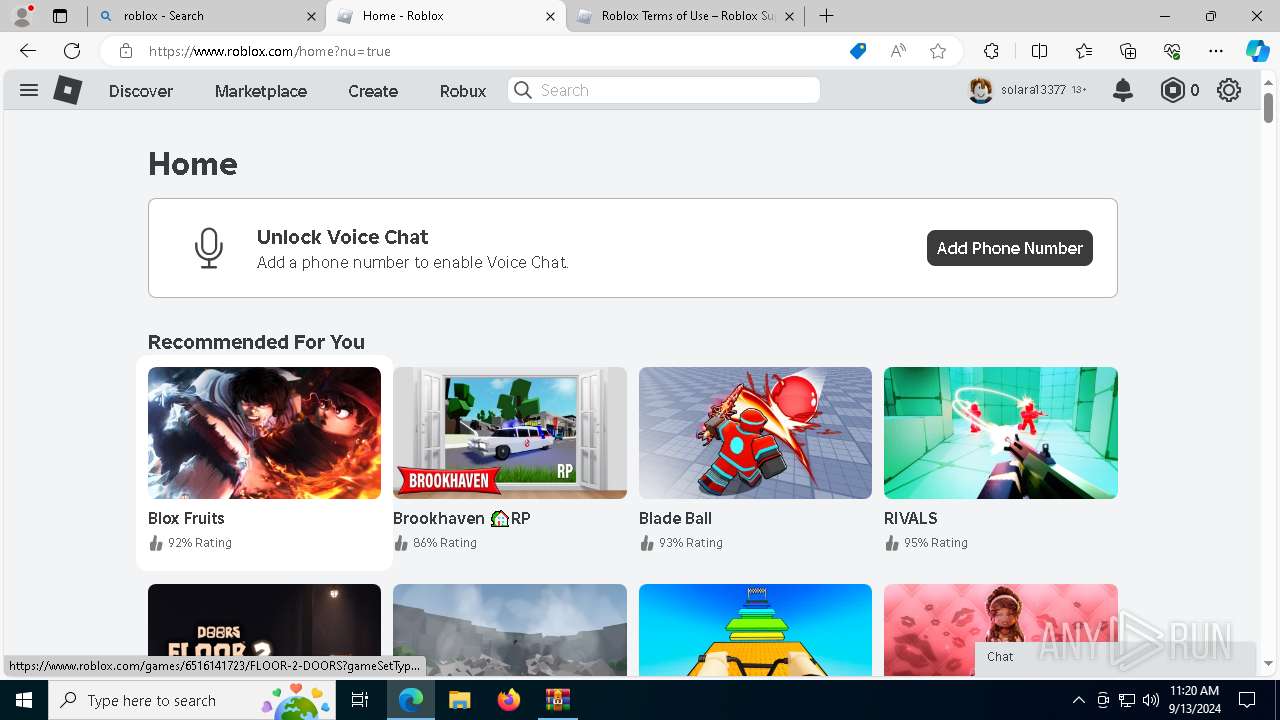Click the taskbar search box
1280x720 pixels.
(x=193, y=700)
